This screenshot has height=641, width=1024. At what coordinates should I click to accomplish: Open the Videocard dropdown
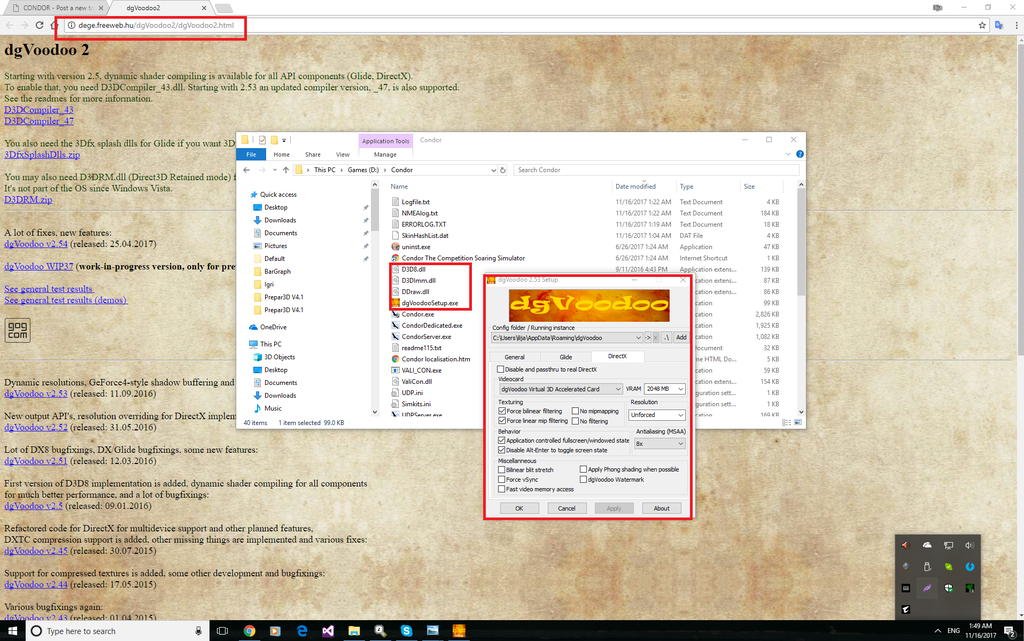[x=618, y=389]
